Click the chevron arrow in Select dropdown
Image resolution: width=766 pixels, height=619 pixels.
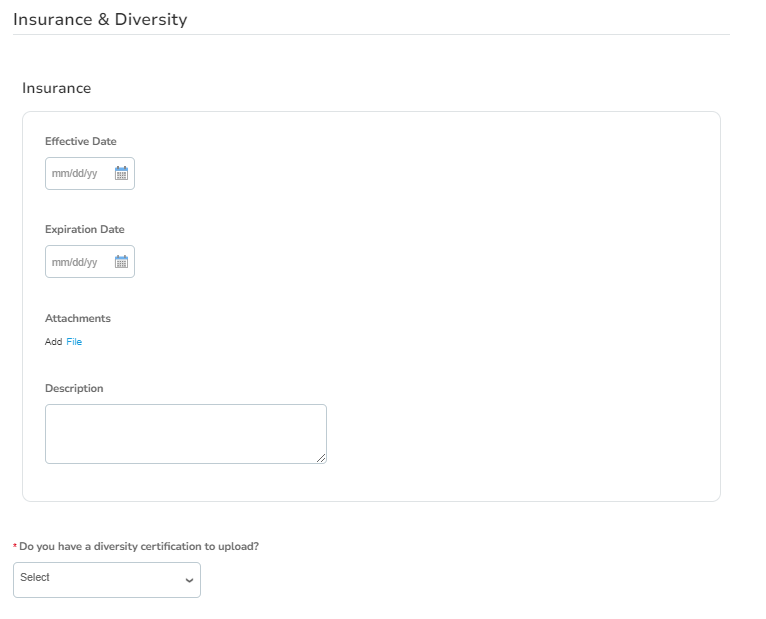pyautogui.click(x=189, y=580)
